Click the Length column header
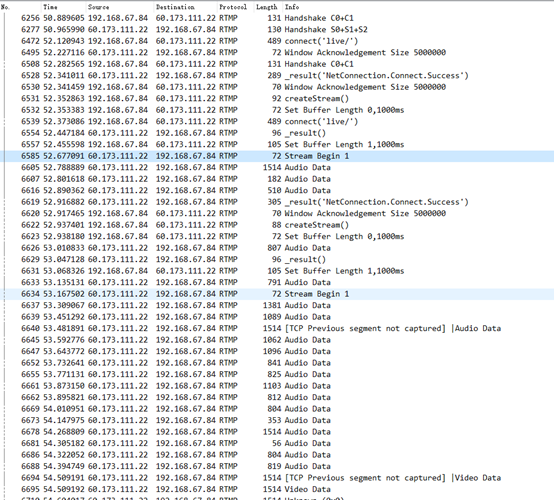Screen dimensions: 554x500 268,7
